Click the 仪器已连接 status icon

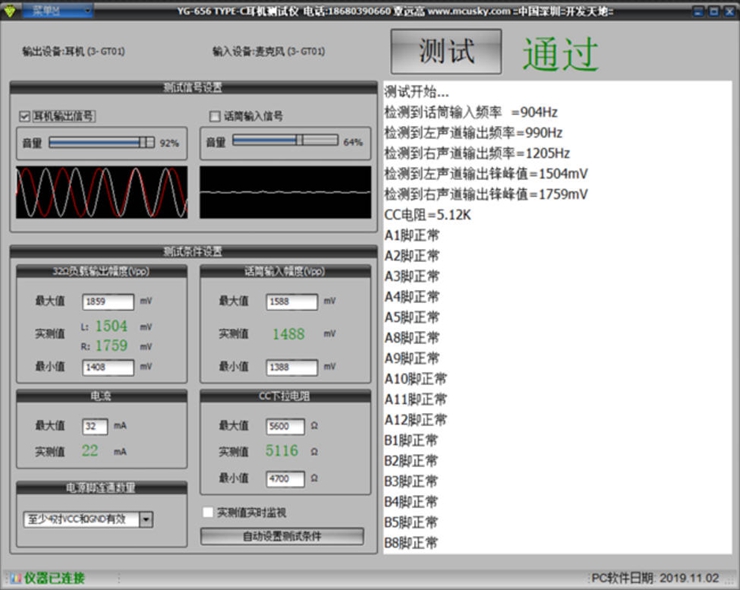click(x=16, y=578)
